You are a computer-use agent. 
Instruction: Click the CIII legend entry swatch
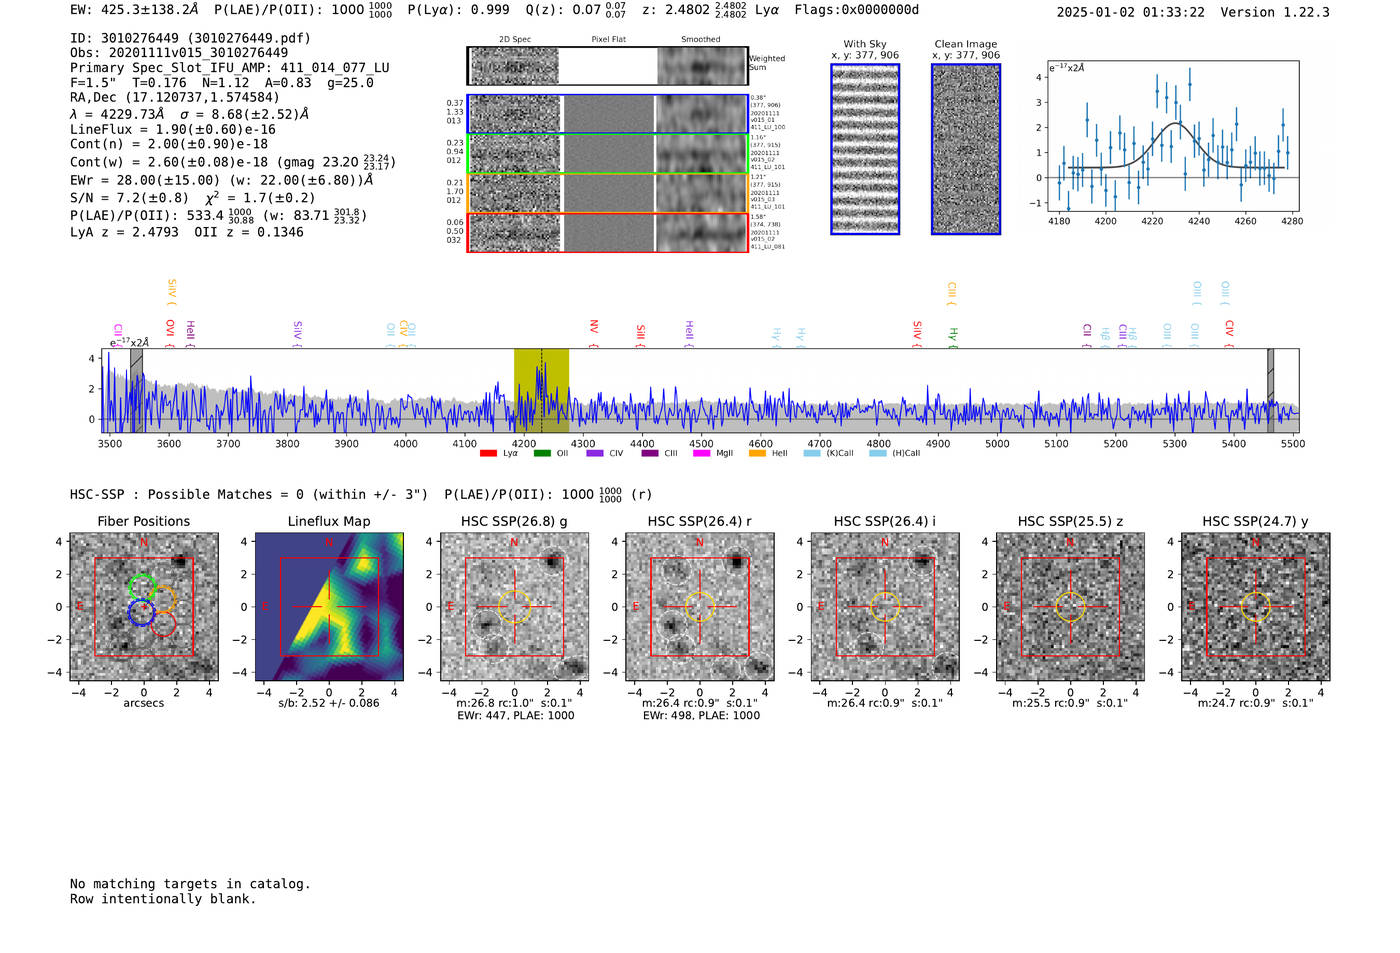650,453
